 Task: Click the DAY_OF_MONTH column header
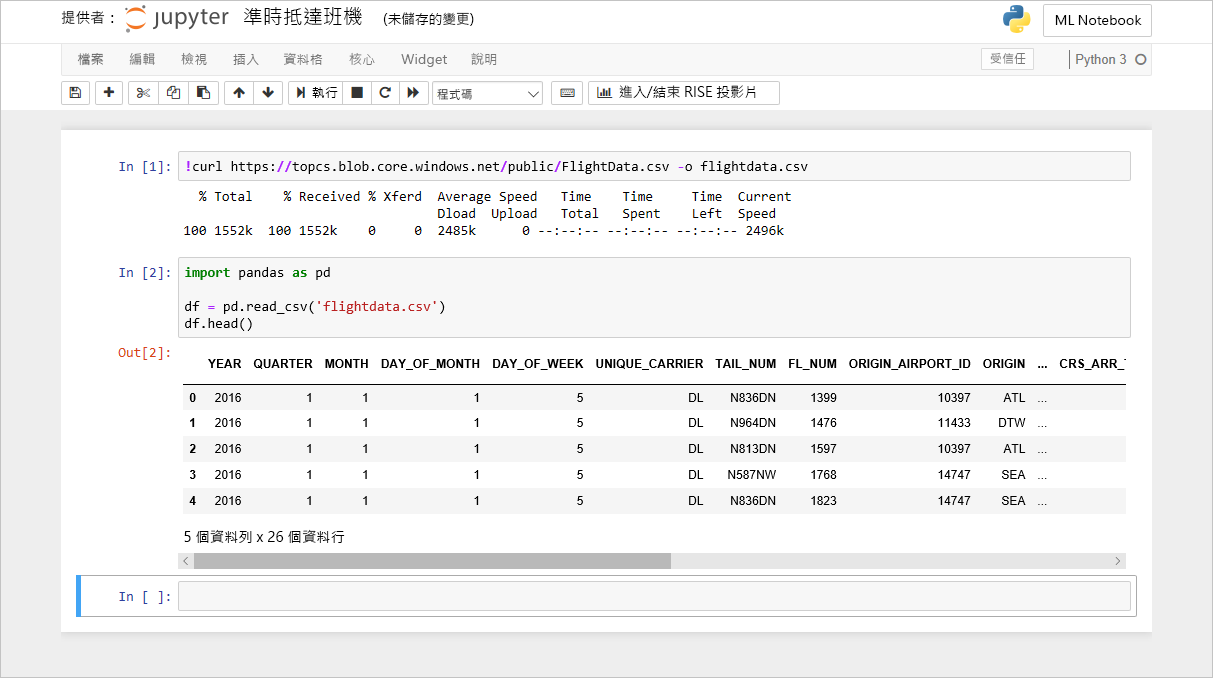pyautogui.click(x=430, y=364)
